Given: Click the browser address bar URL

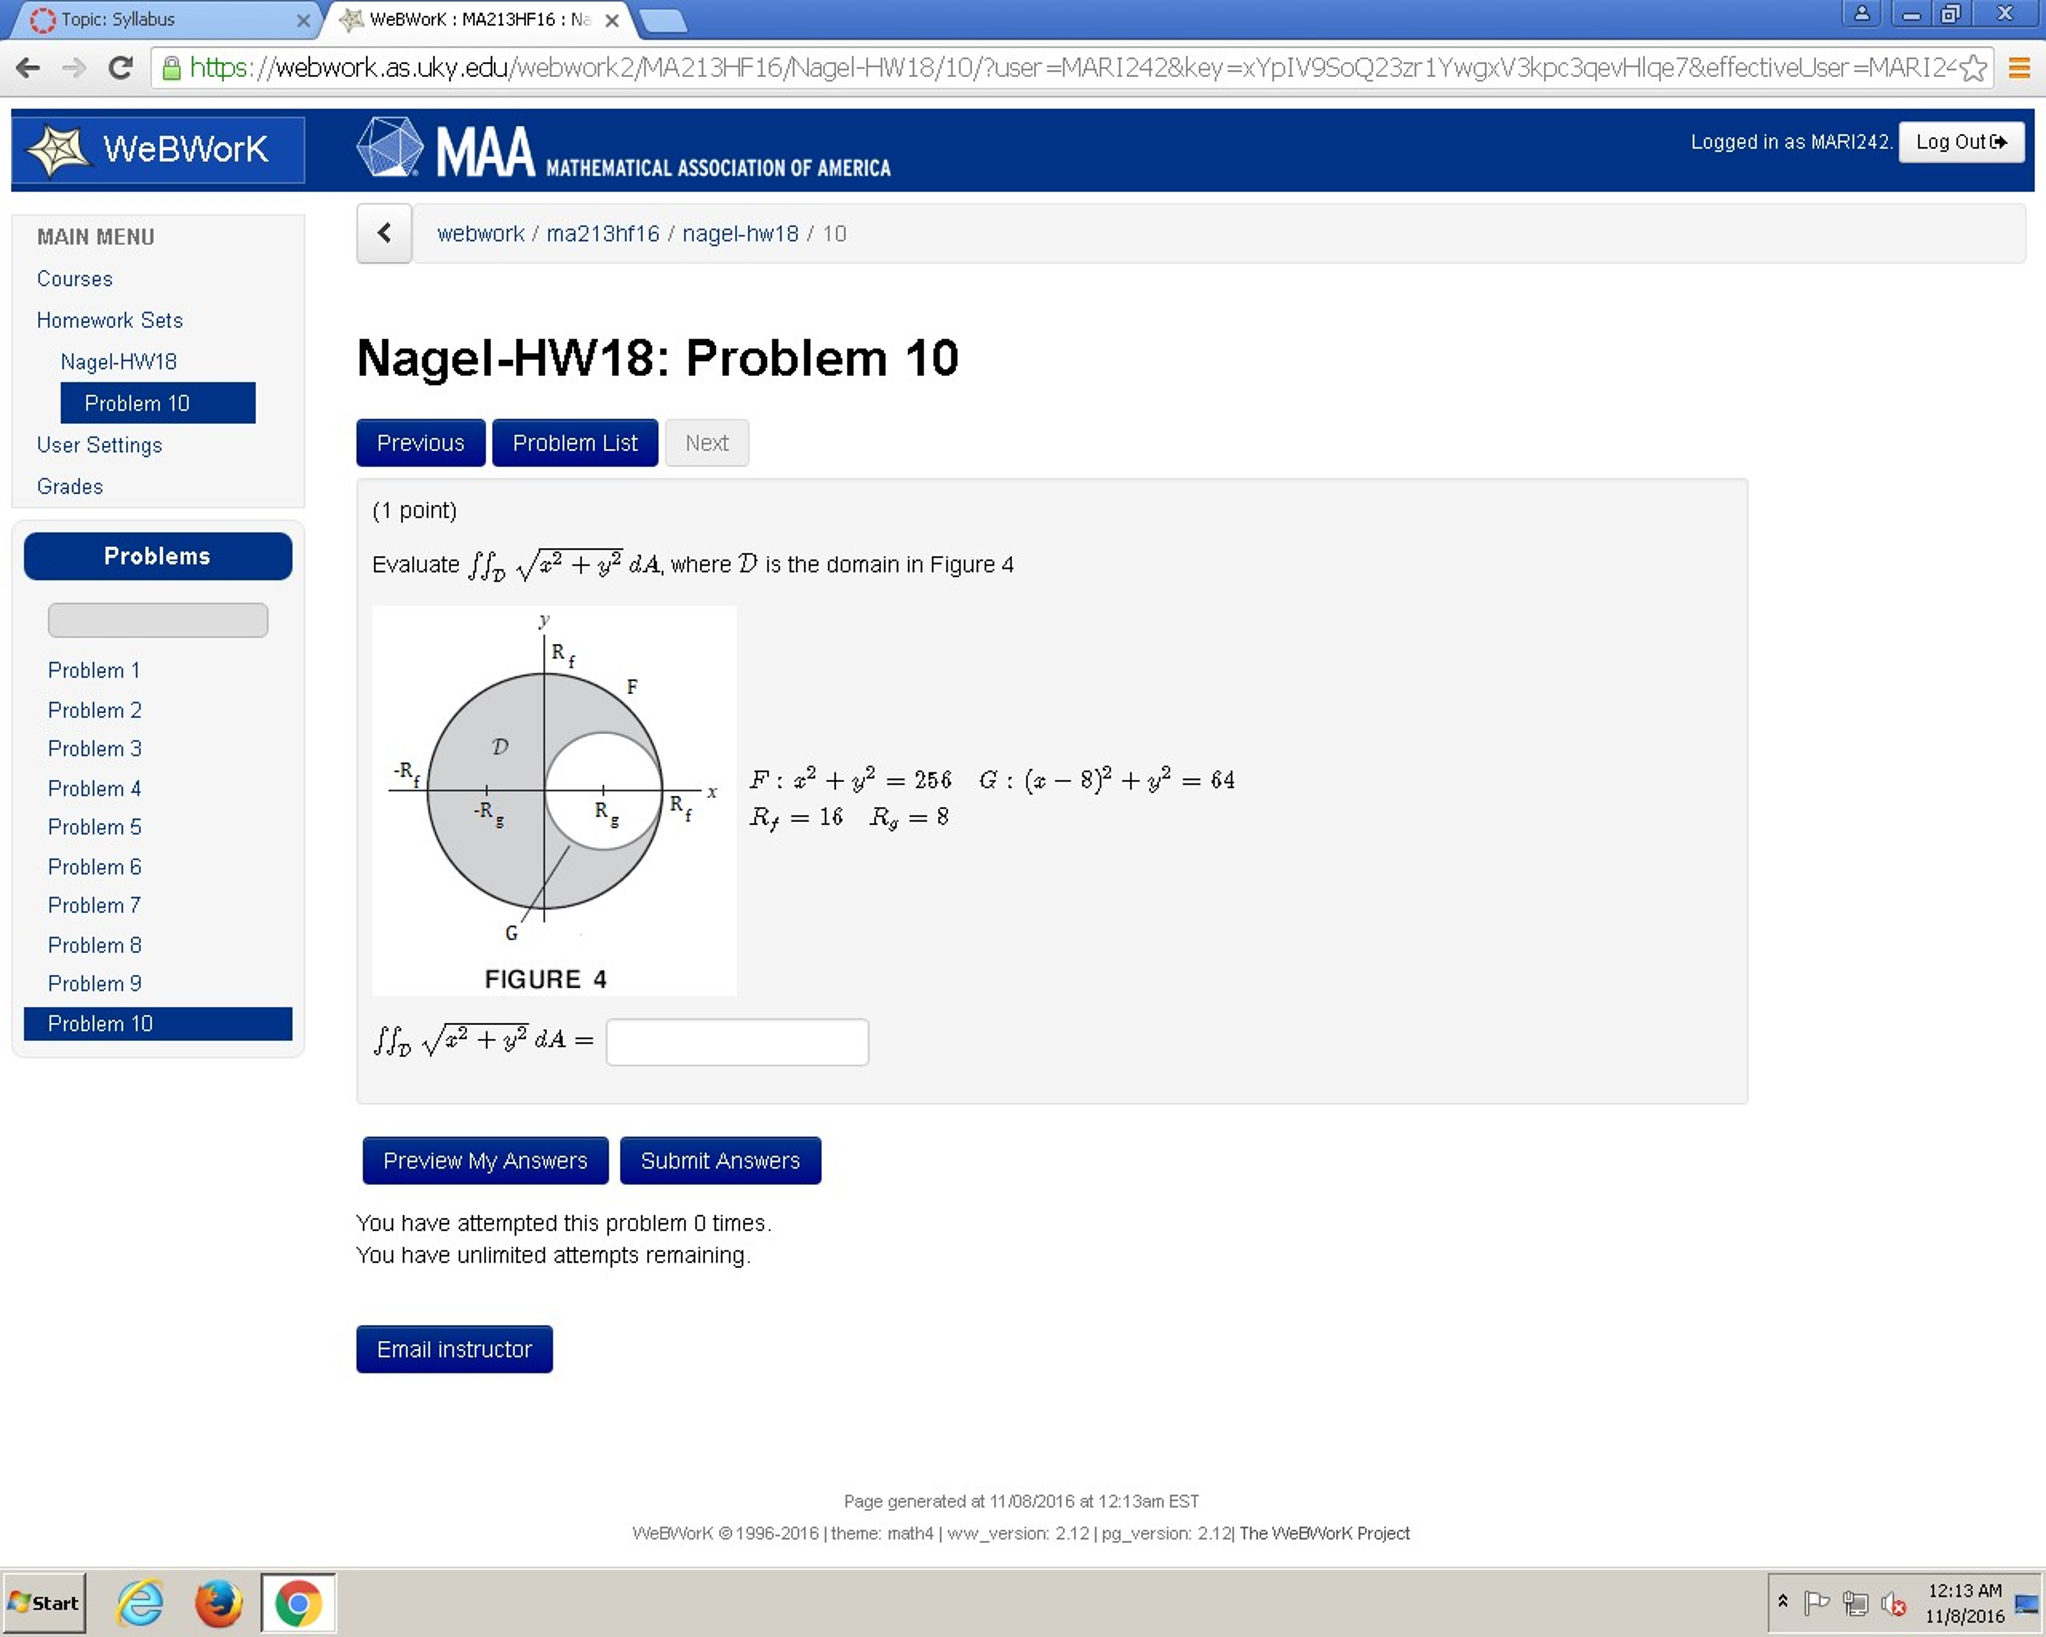Looking at the screenshot, I should (1070, 68).
